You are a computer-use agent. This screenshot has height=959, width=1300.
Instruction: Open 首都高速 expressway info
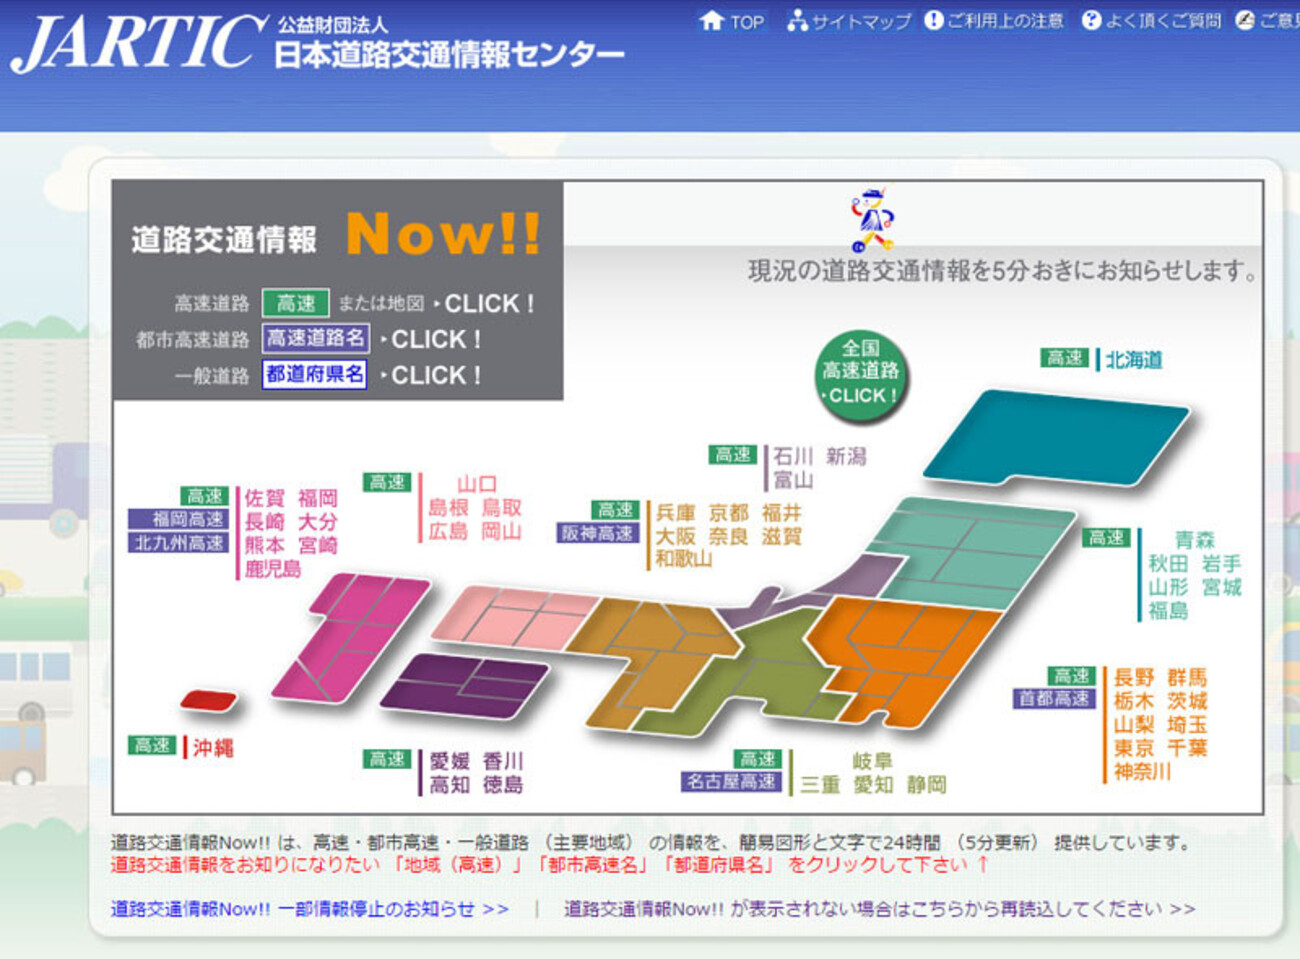[x=1055, y=699]
